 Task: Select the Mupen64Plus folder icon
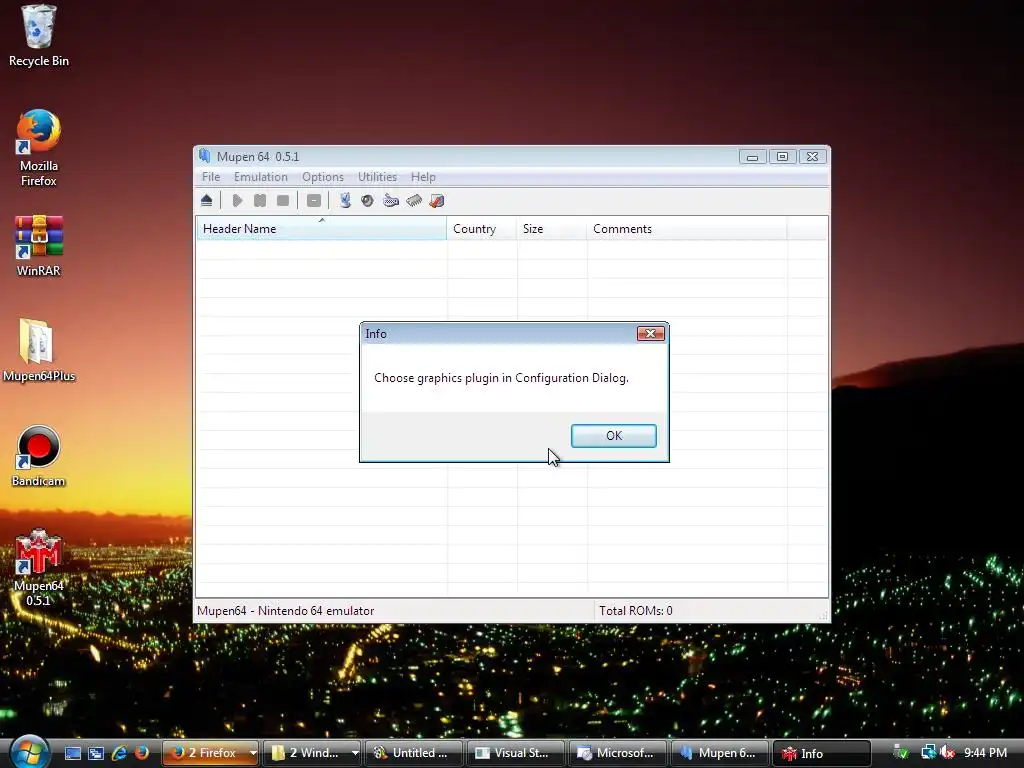point(39,351)
